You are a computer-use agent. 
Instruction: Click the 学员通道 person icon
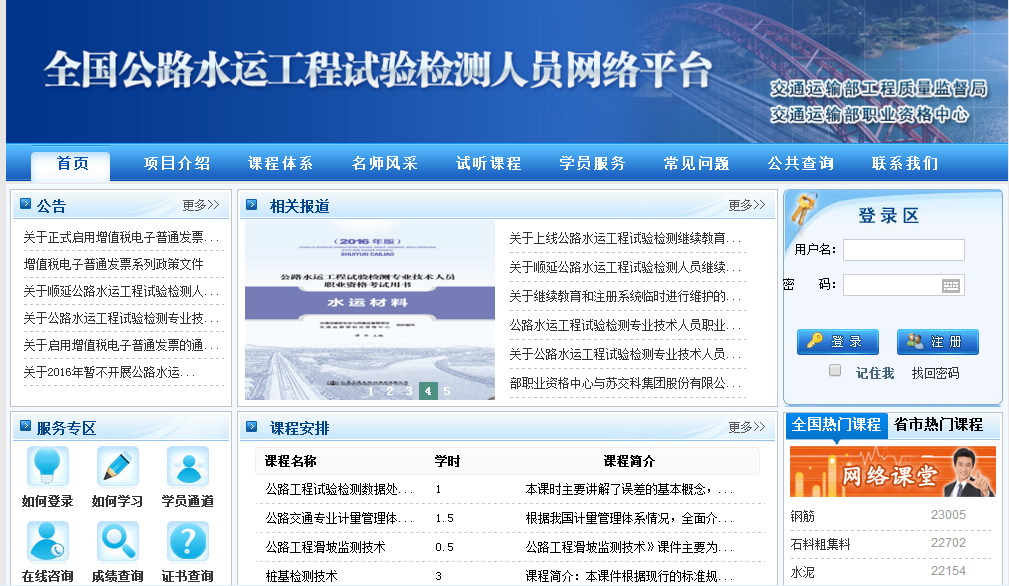click(187, 466)
